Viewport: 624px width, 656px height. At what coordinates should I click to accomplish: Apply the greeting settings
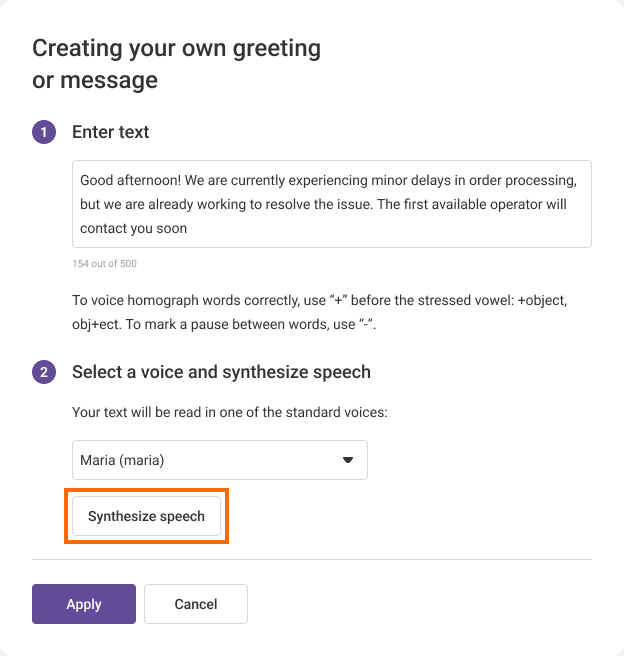tap(84, 604)
